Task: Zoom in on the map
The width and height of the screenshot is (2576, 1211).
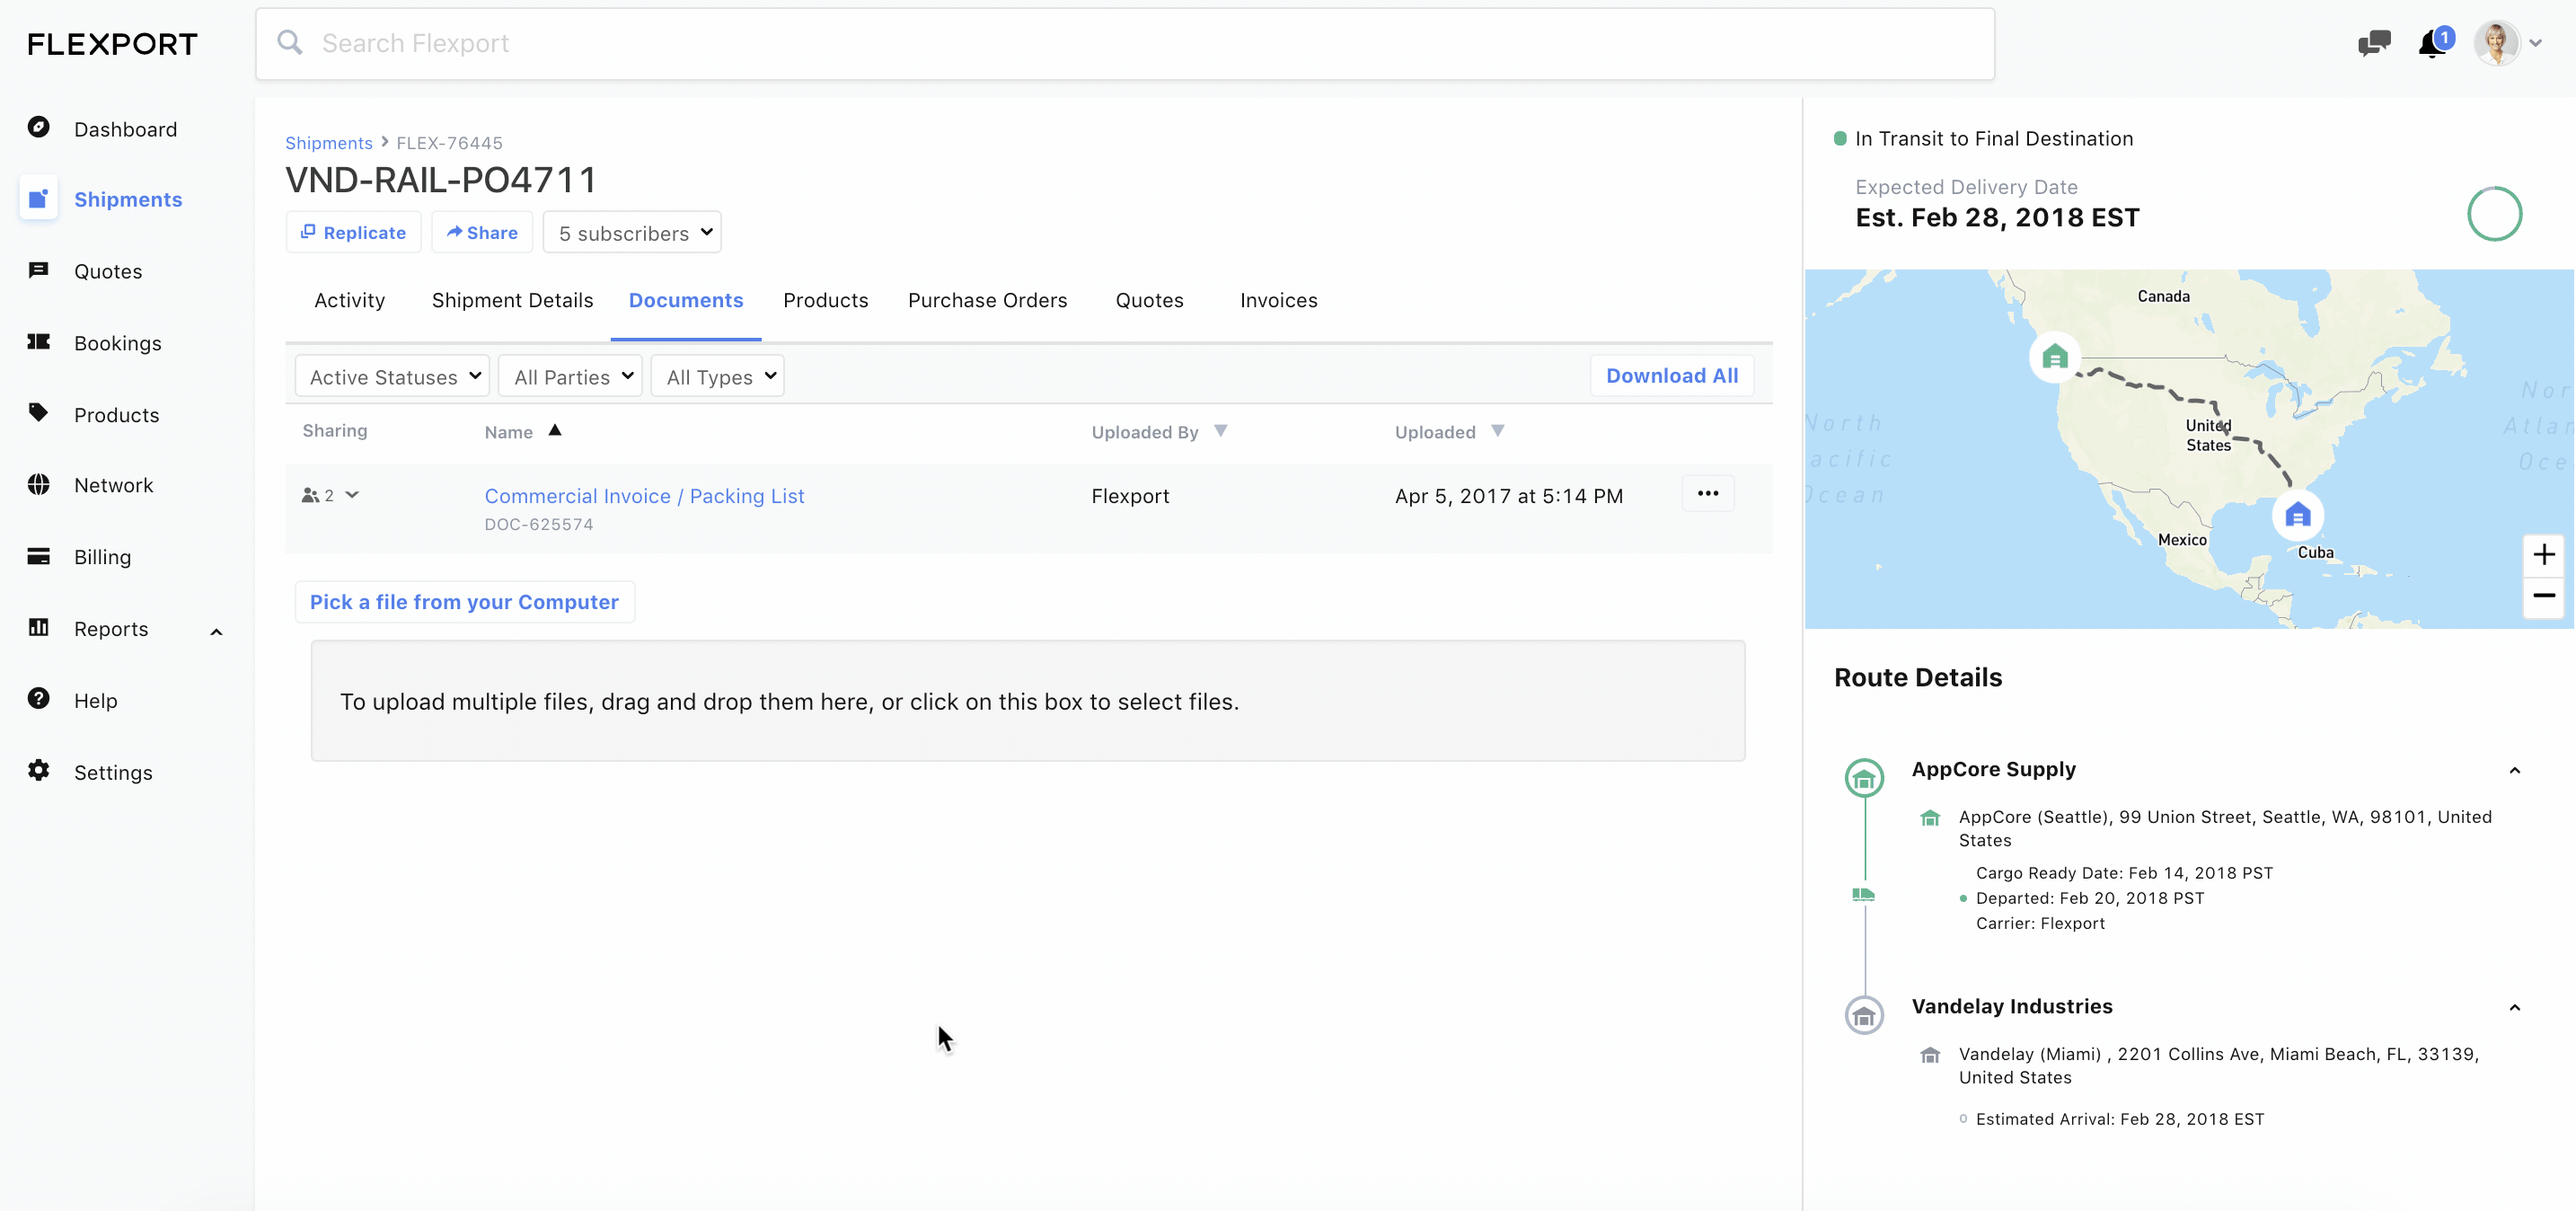Action: (2543, 554)
